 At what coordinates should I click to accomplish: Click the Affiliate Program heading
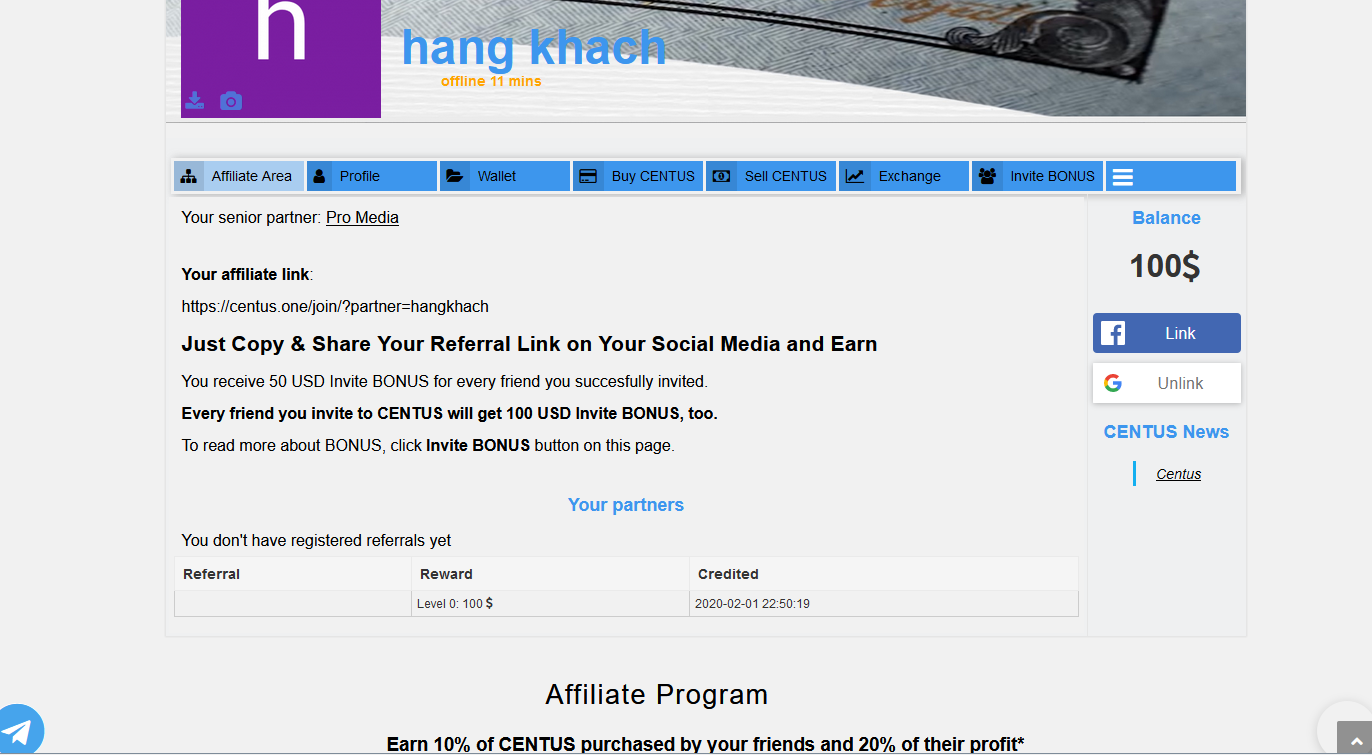click(x=657, y=695)
